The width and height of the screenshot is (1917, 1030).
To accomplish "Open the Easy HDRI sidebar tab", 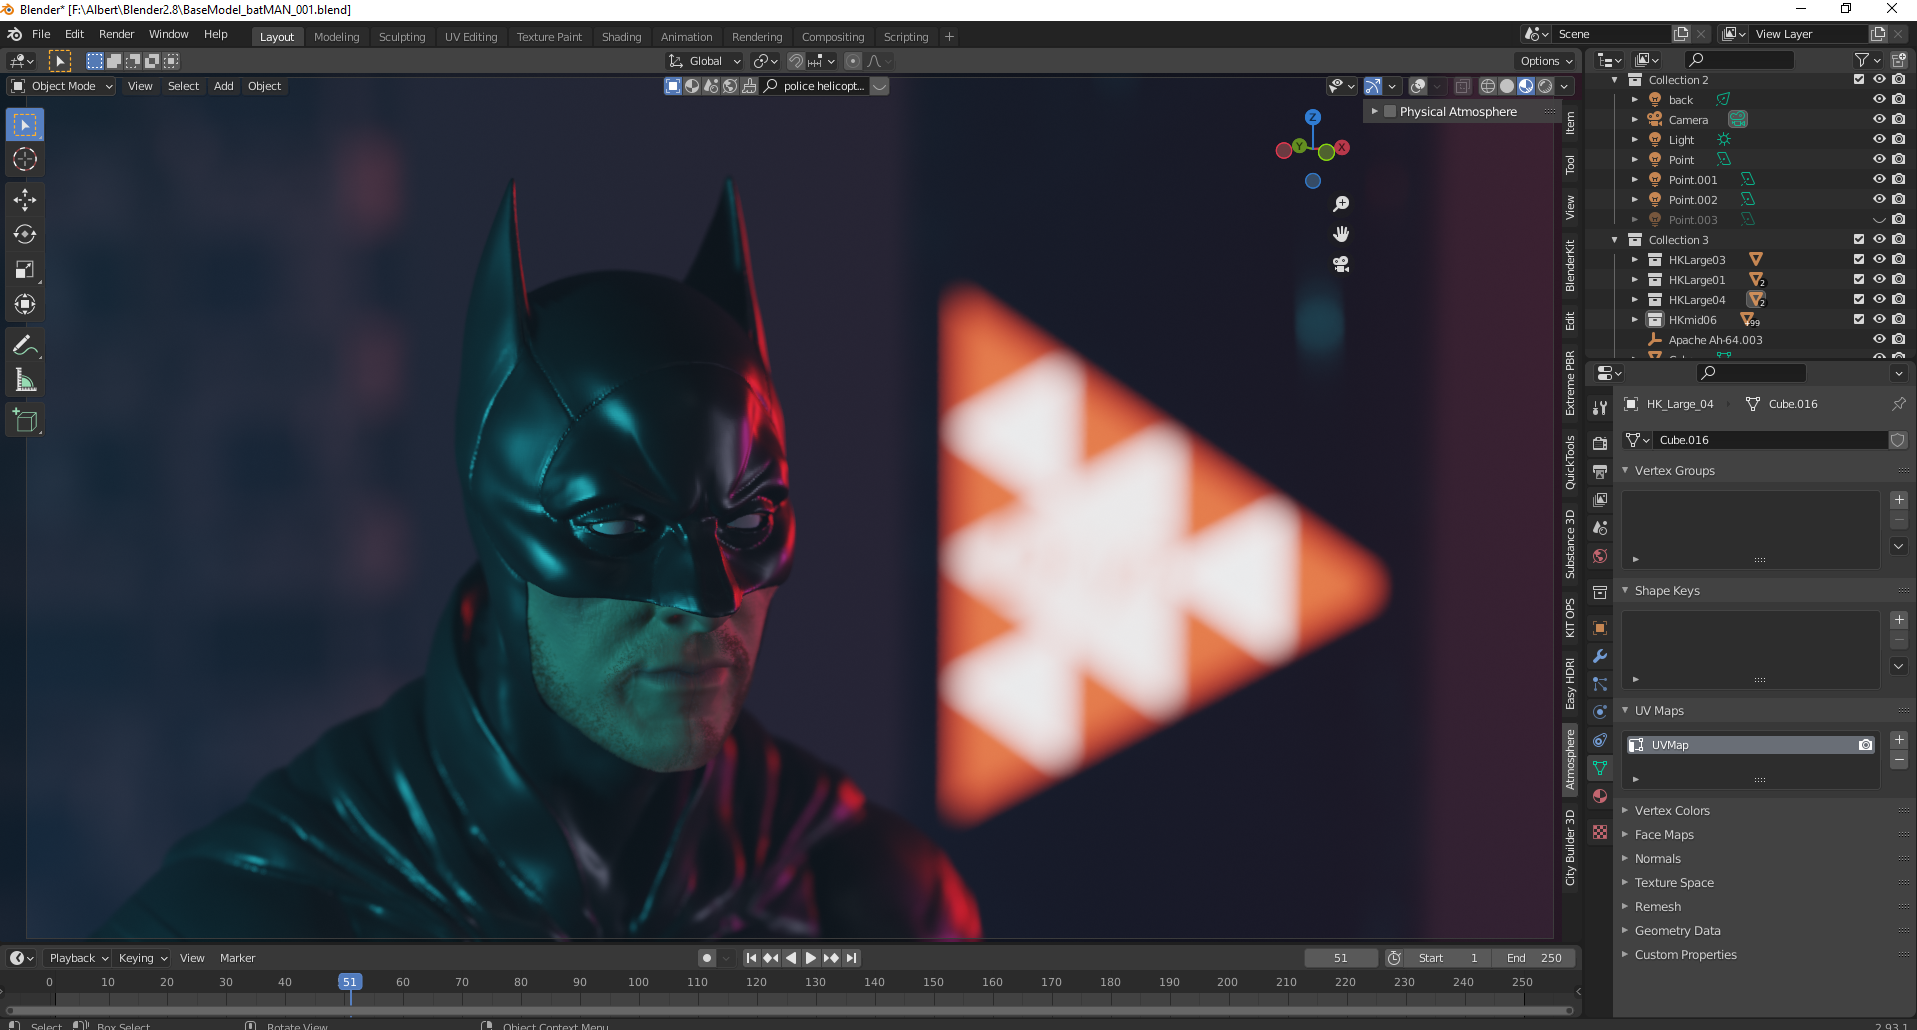I will pos(1570,684).
